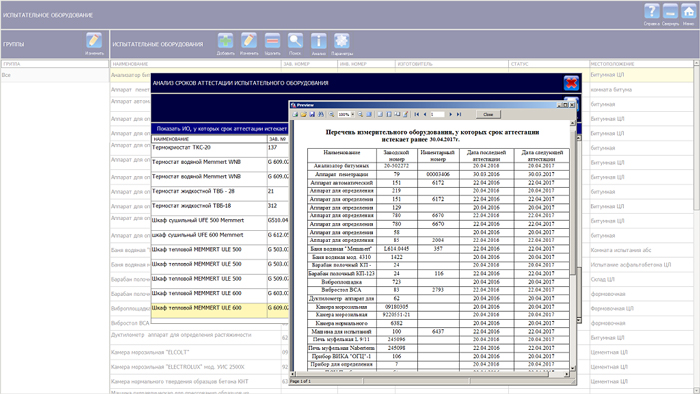700x394 pixels.
Task: Click Анализатор битумных in Preview report
Action: coord(341,166)
